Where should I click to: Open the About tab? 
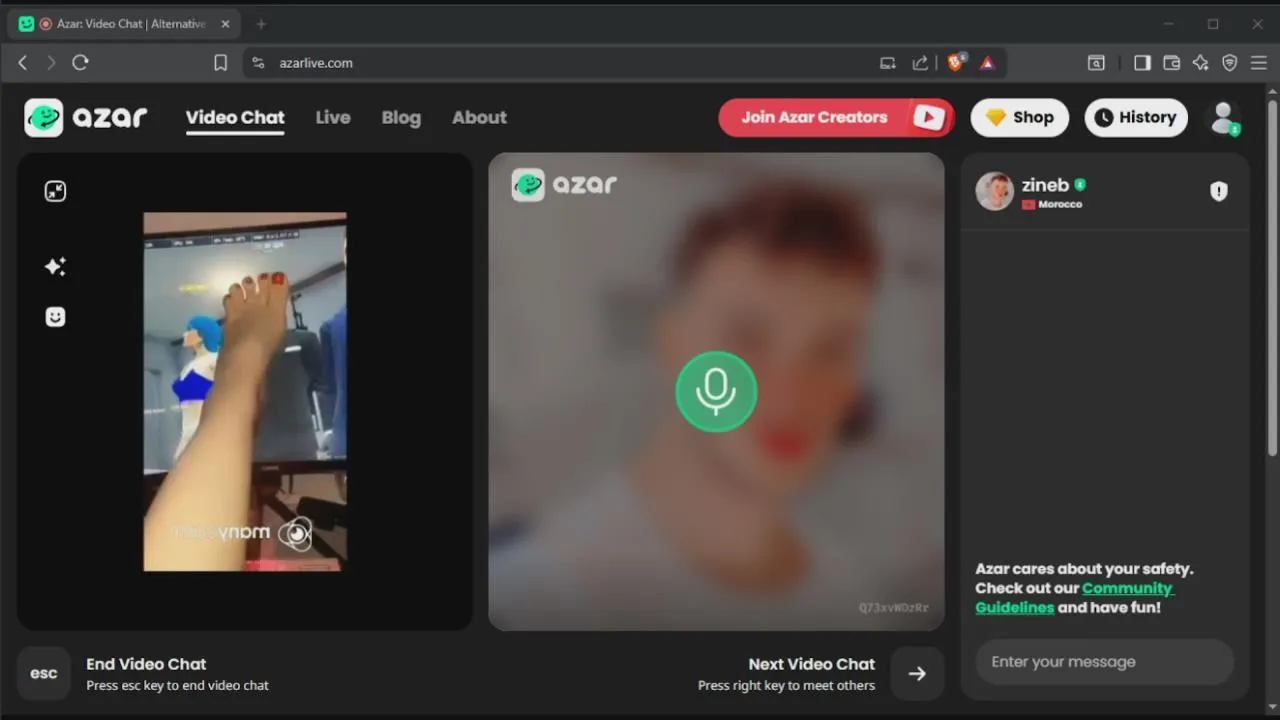(479, 117)
